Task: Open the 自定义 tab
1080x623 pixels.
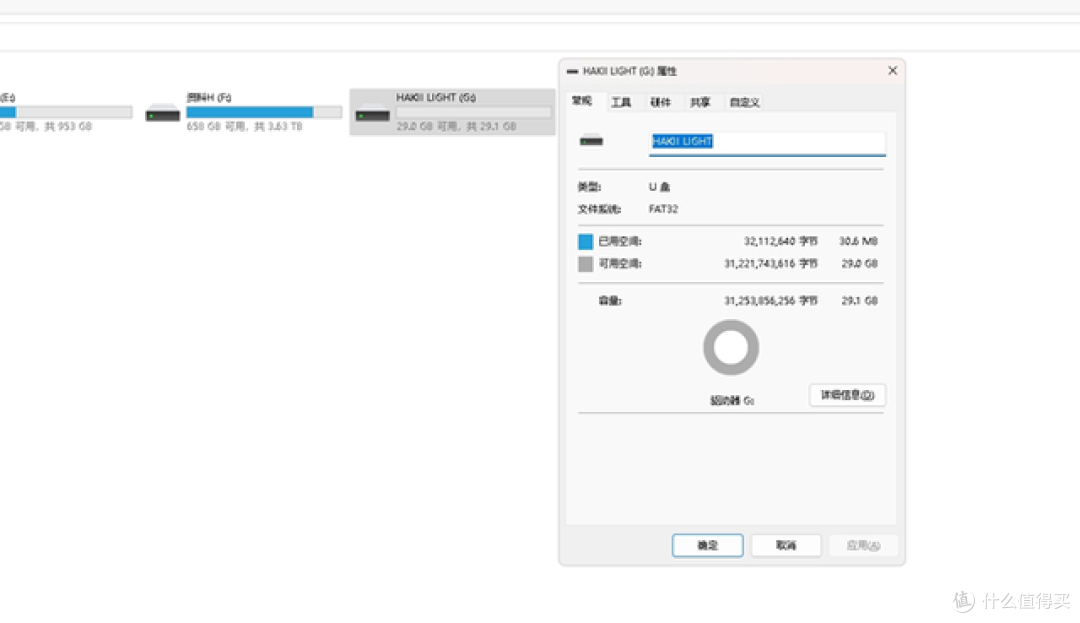Action: click(x=745, y=103)
